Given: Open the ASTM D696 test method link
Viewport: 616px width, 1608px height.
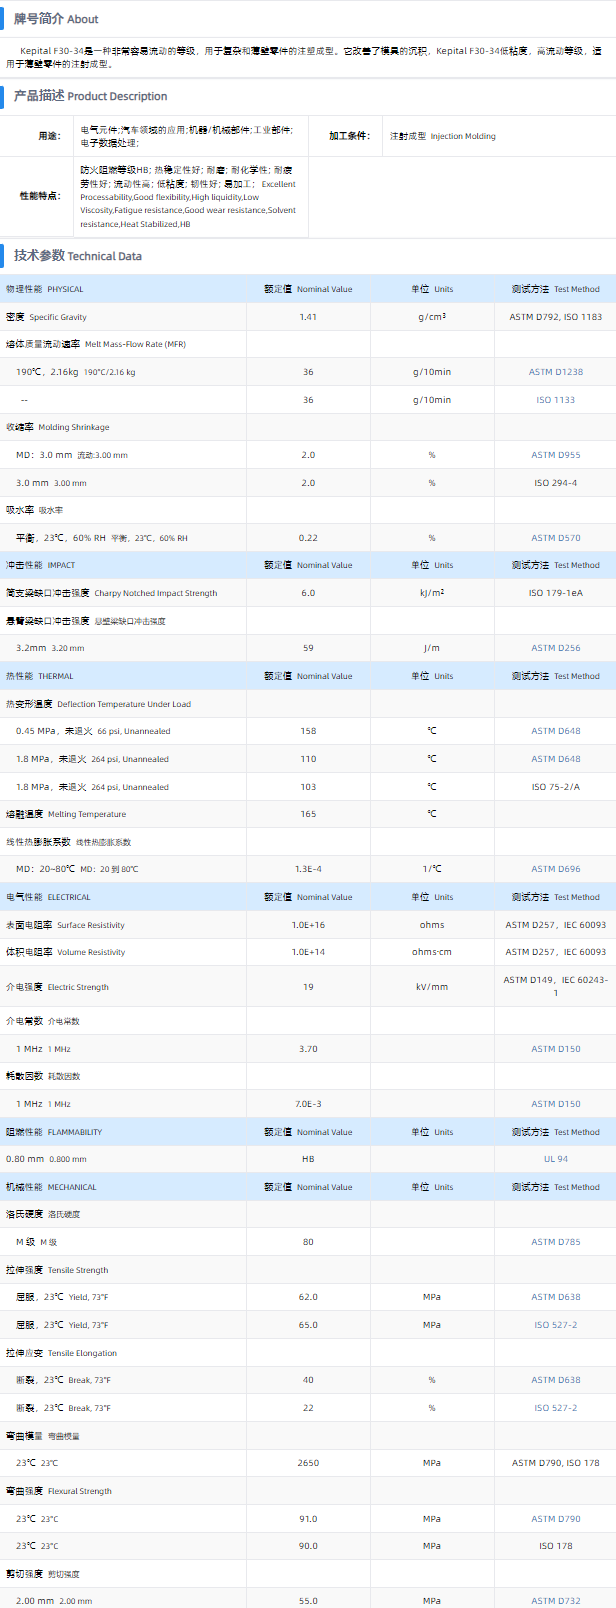Looking at the screenshot, I should tap(556, 869).
